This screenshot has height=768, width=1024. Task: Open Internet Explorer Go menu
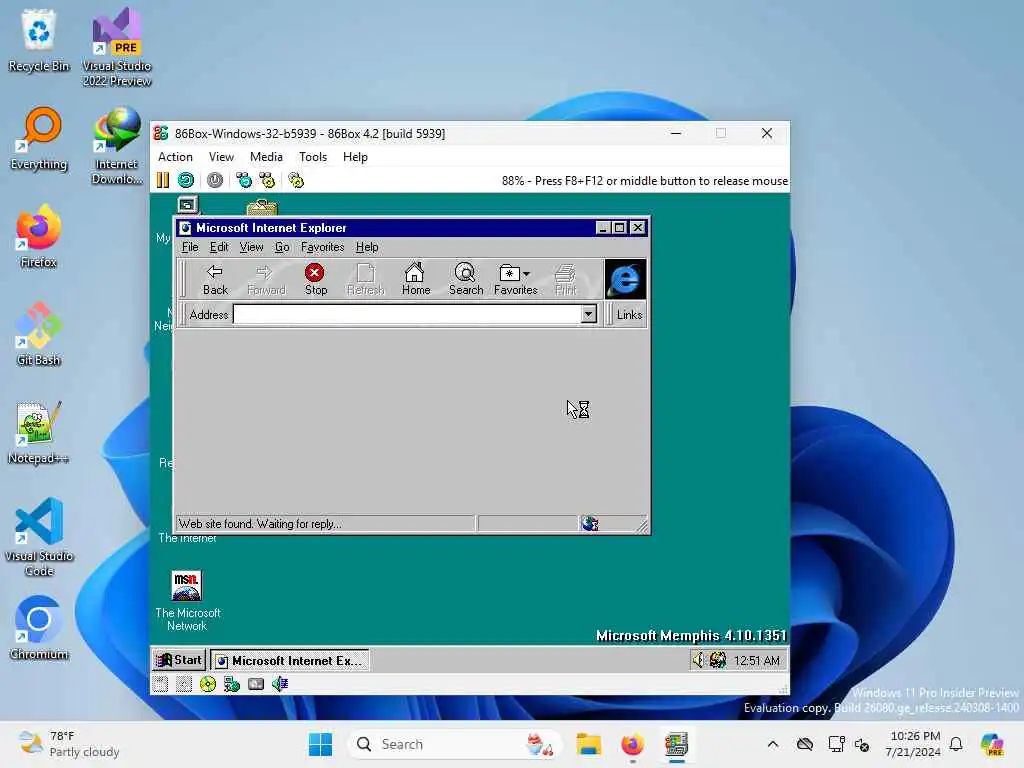coord(282,247)
